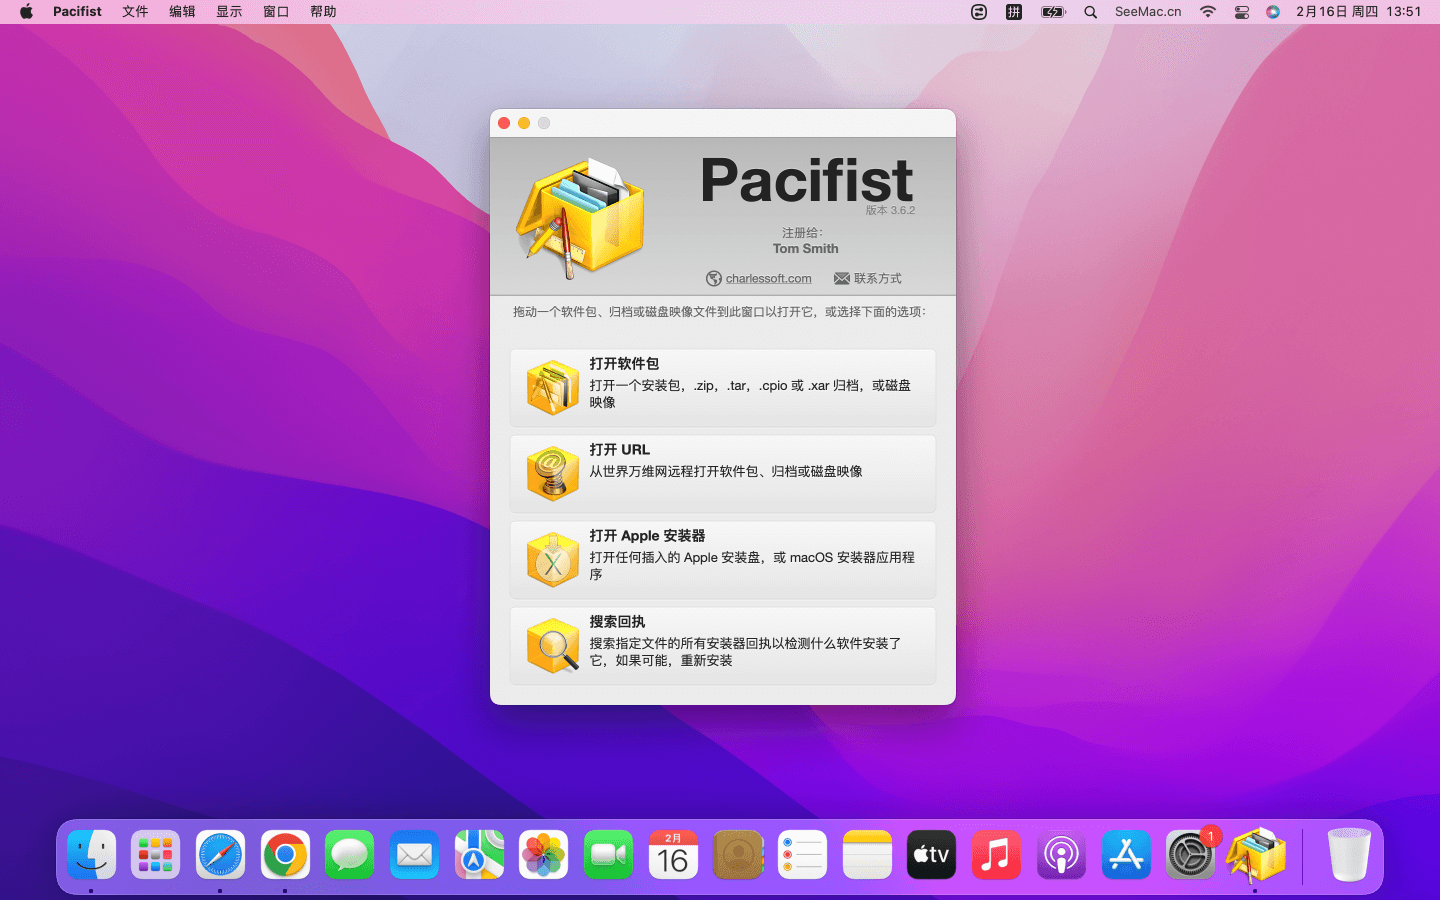
Task: Click the 打开软件包 package icon
Action: pos(553,388)
